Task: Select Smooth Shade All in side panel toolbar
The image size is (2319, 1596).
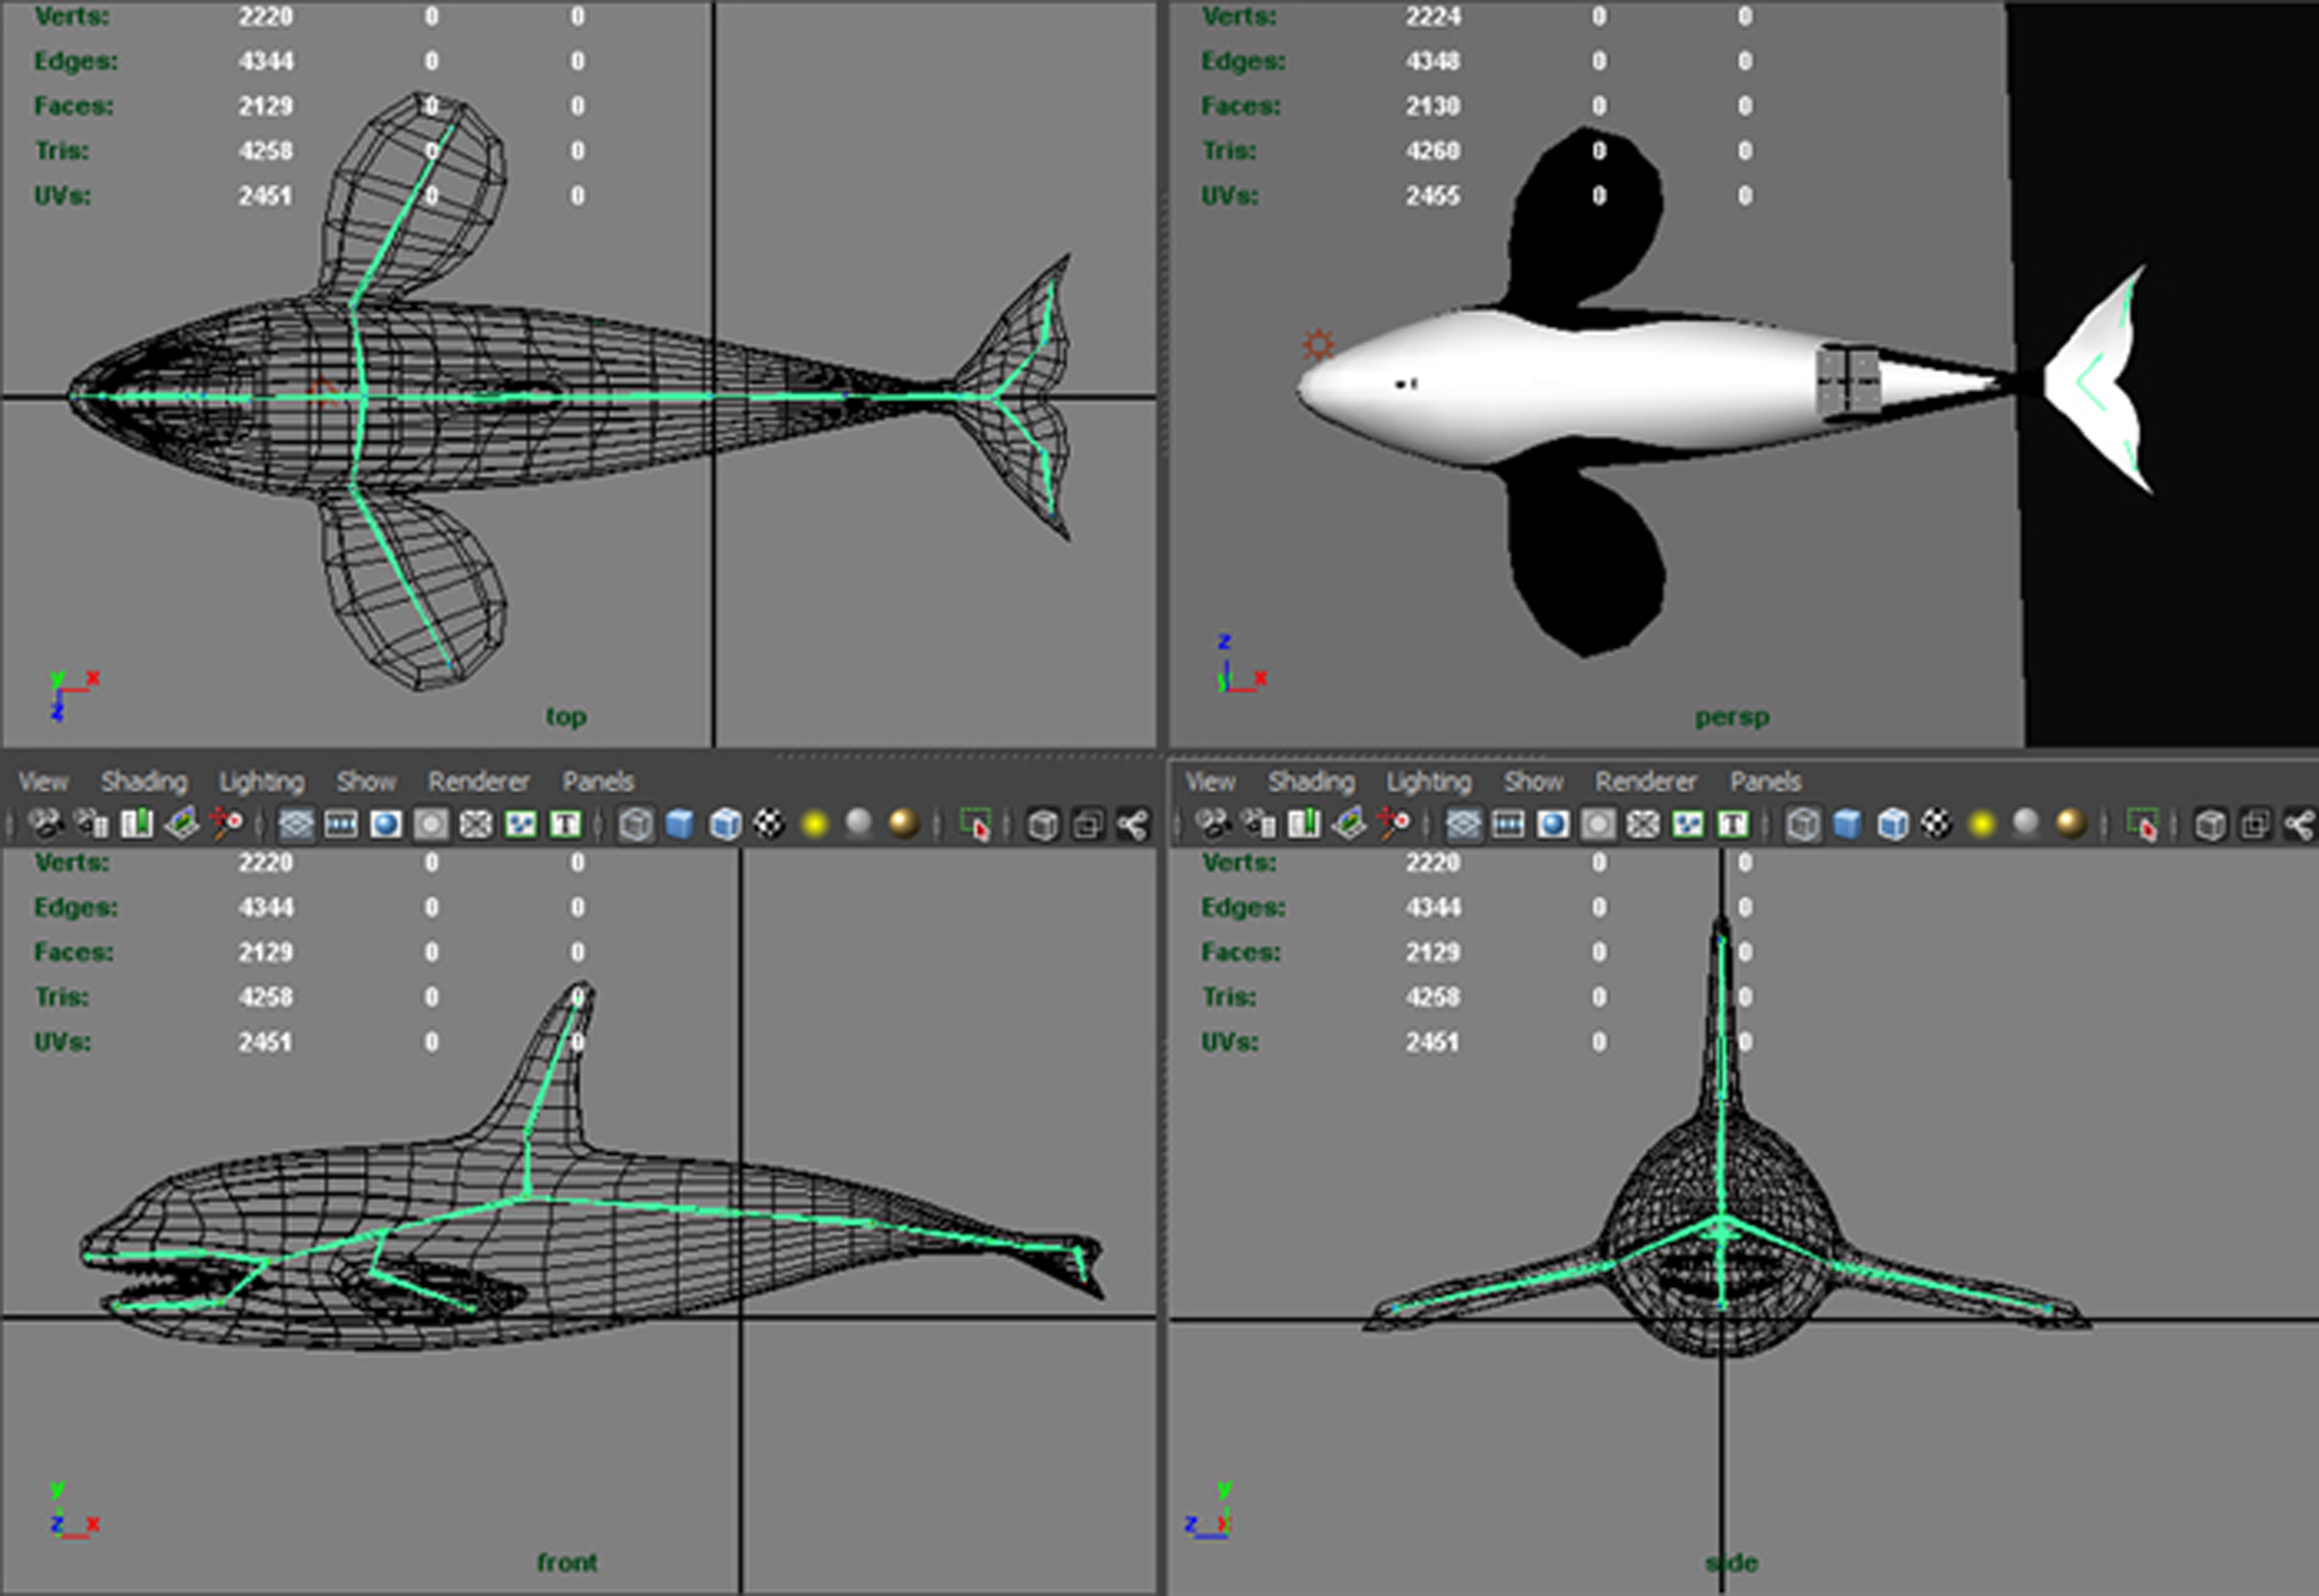Action: [1847, 825]
